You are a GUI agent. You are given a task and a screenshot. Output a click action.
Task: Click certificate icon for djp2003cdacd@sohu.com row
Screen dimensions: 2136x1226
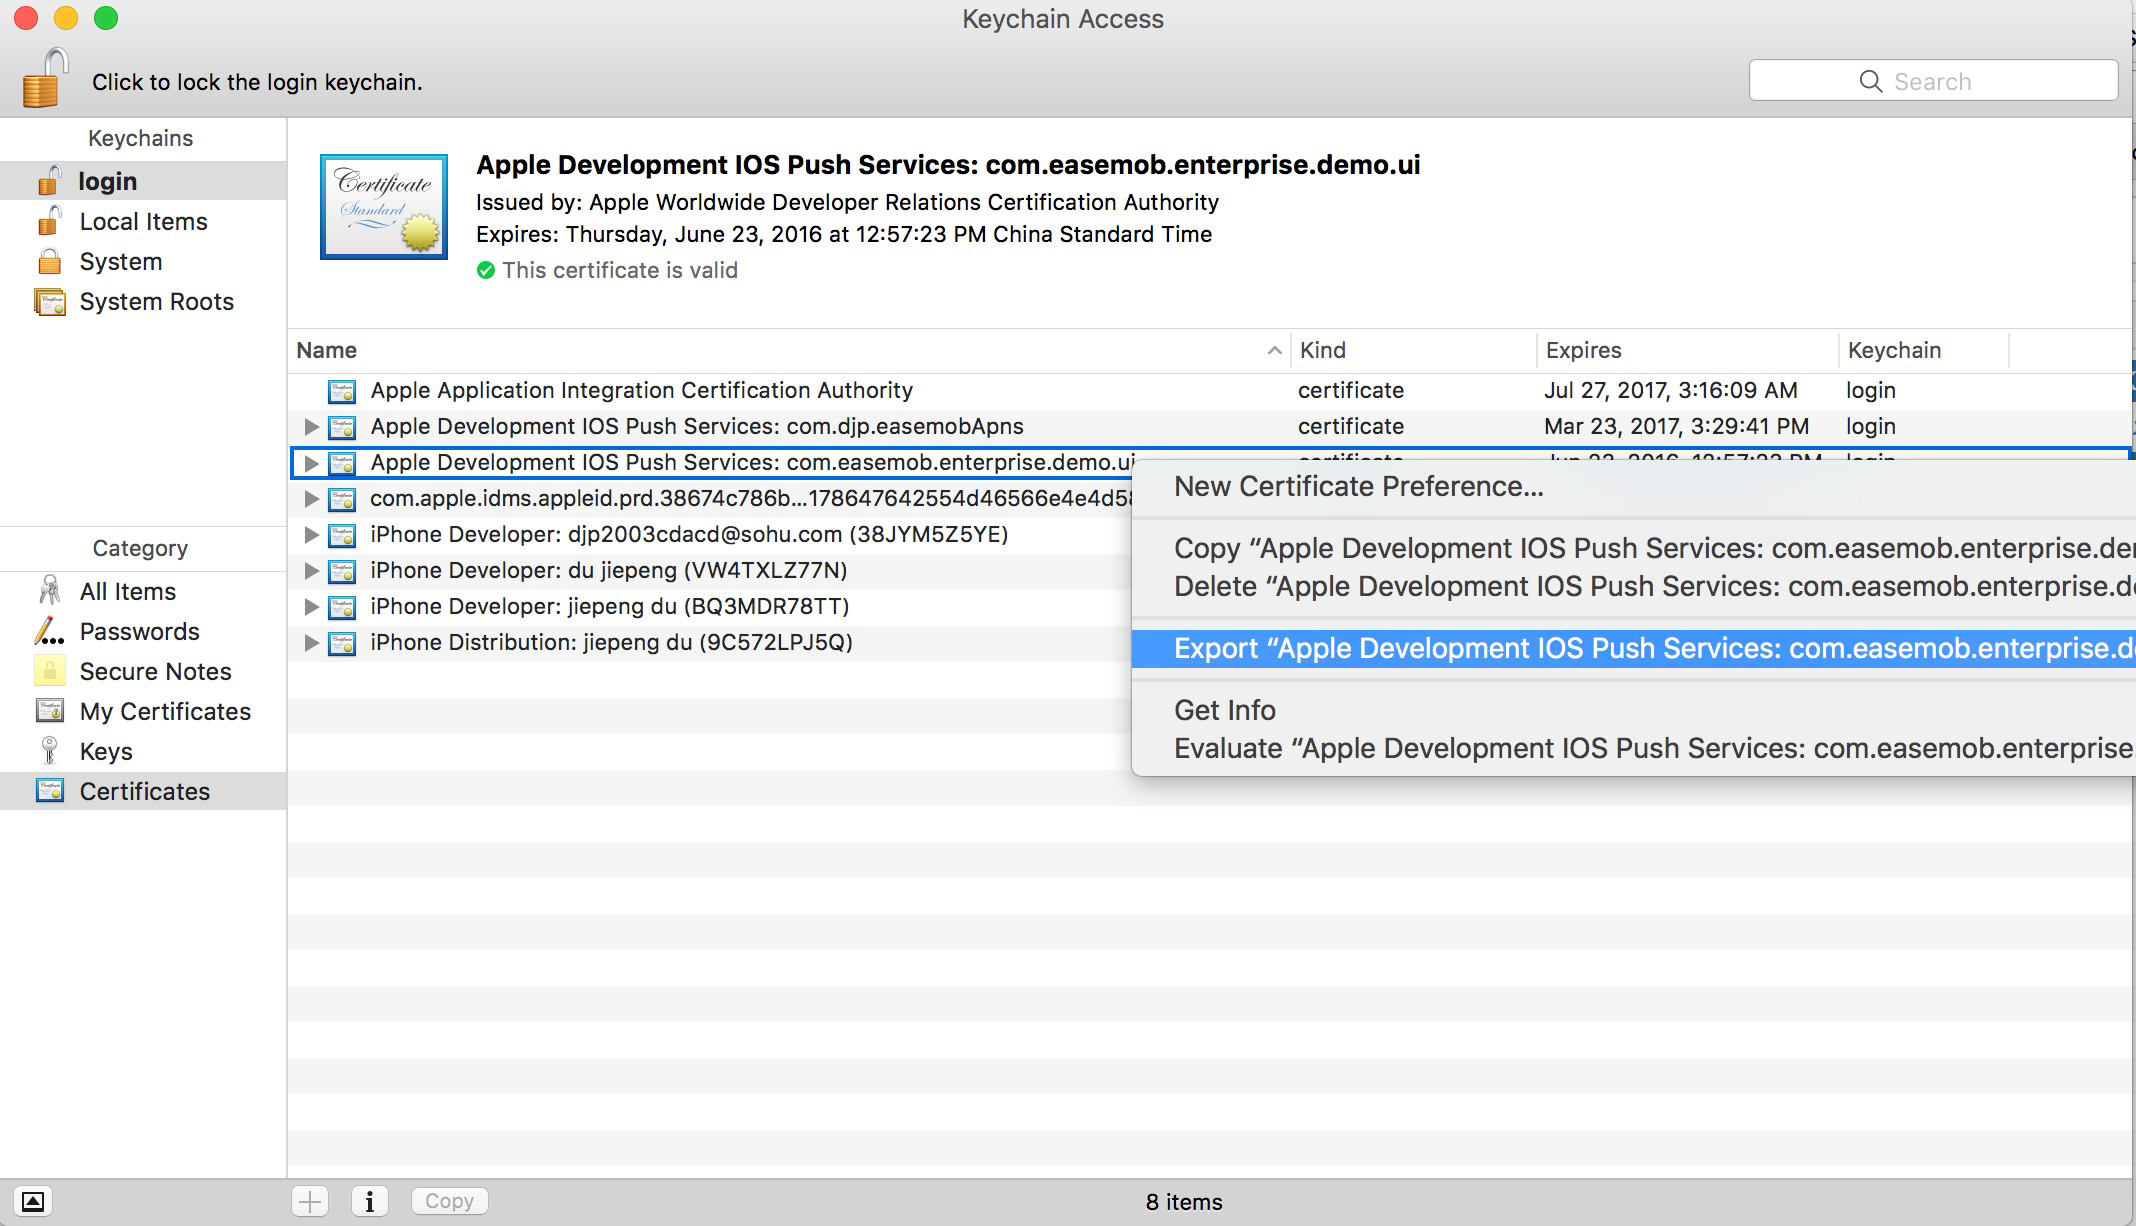click(342, 535)
